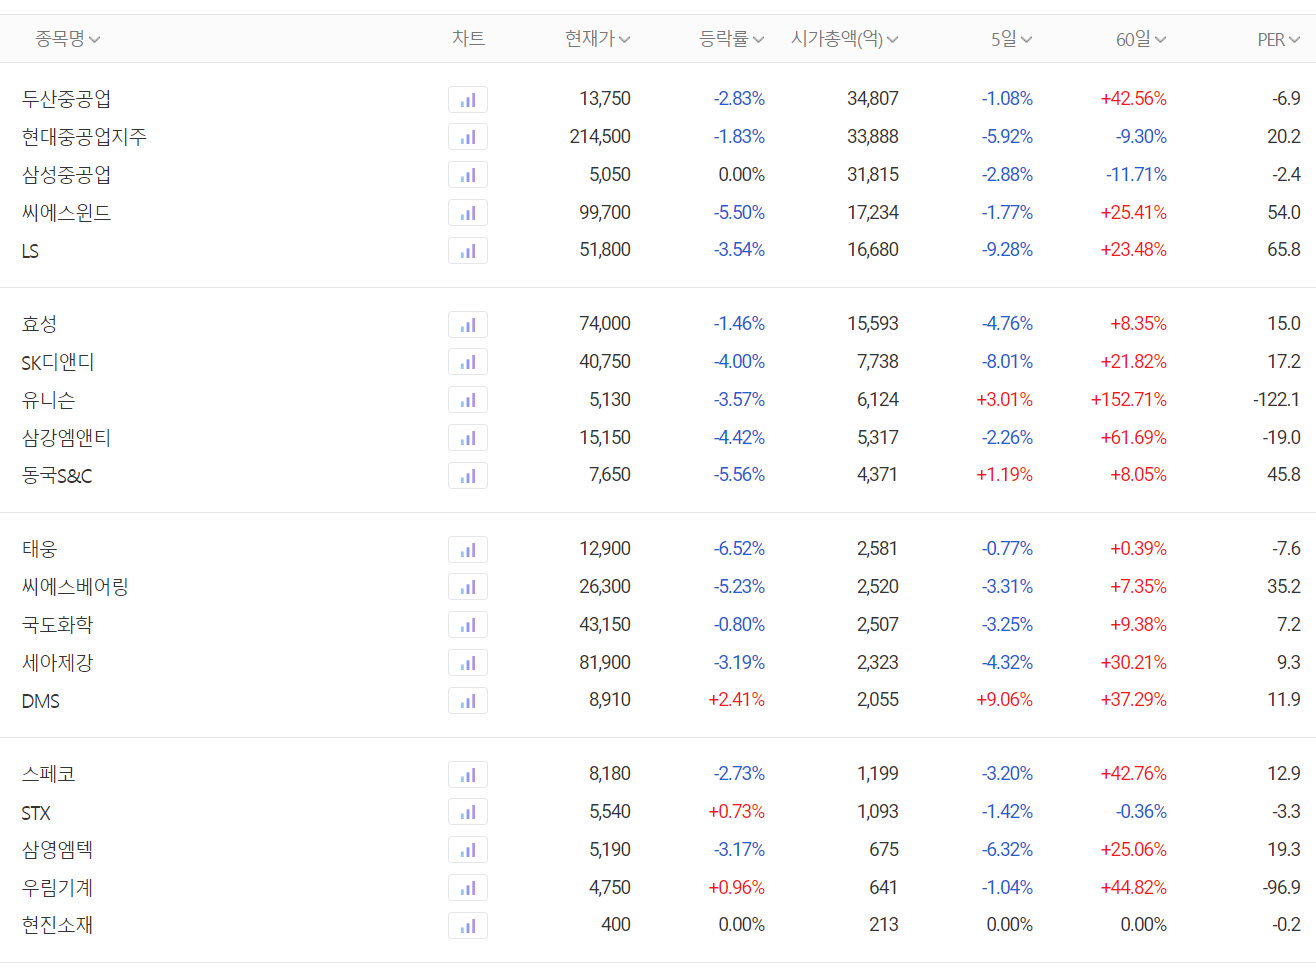Select 두산중공업 price 13,750
Image resolution: width=1316 pixels, height=979 pixels.
coord(605,99)
